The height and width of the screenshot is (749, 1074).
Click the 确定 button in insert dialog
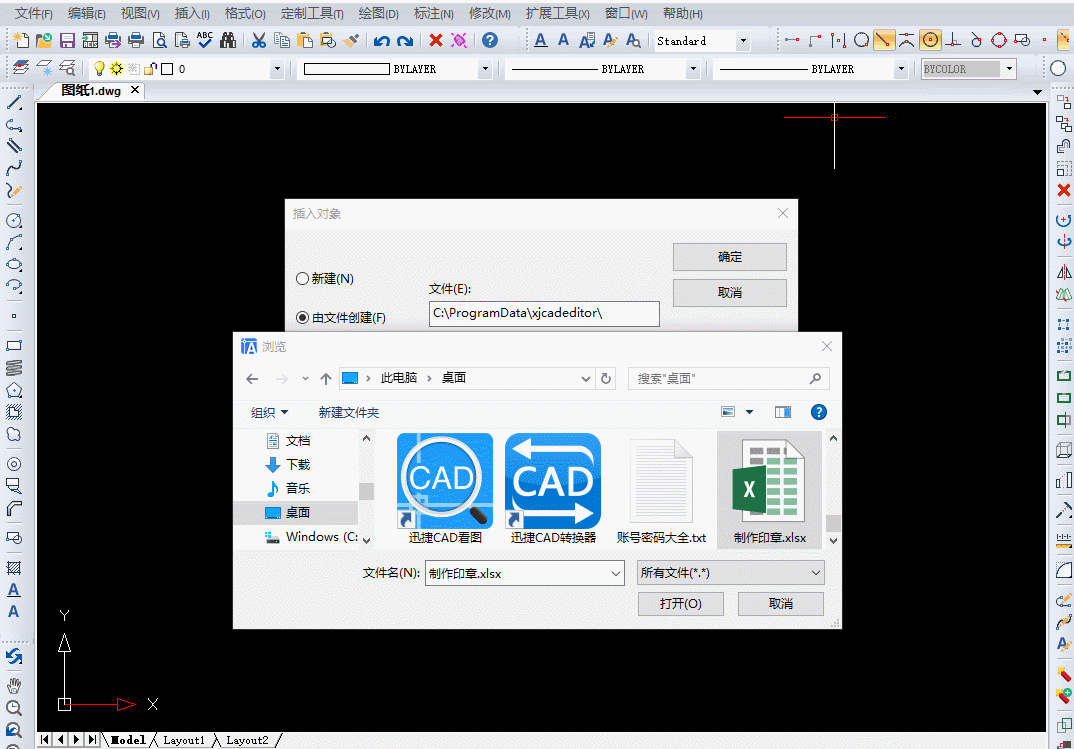729,257
